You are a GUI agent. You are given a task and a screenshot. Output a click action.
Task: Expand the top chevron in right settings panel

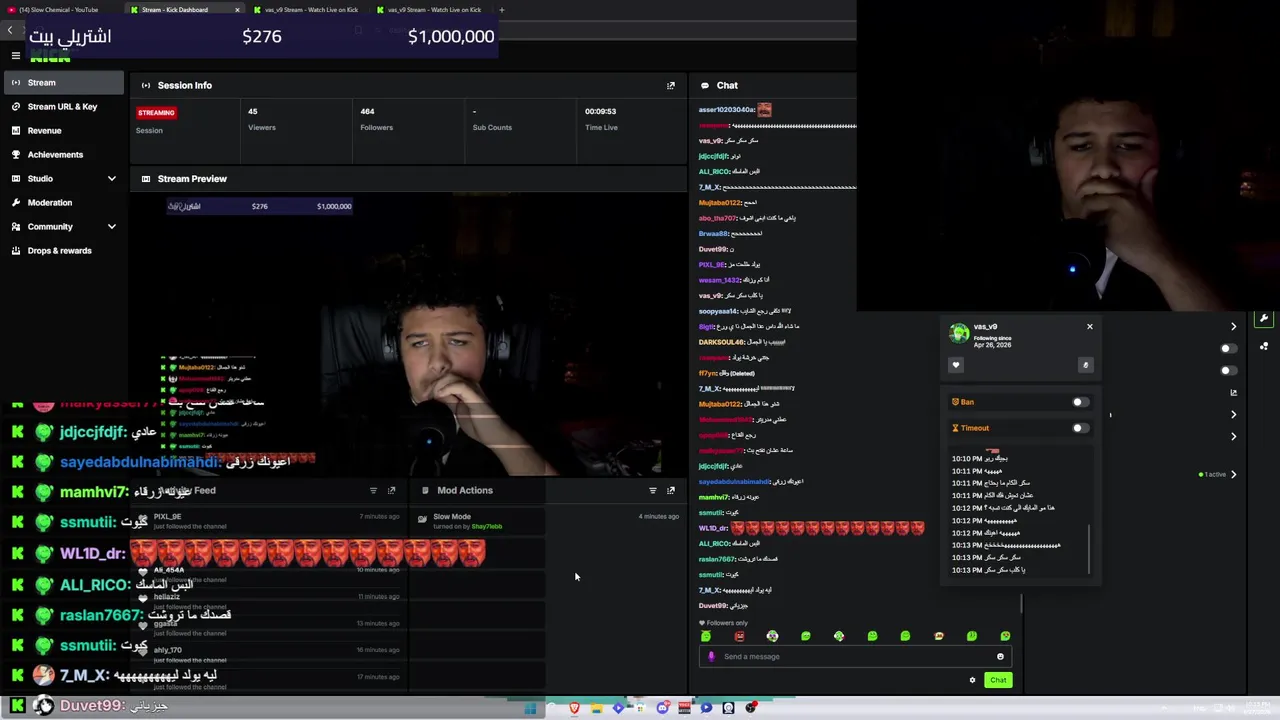pos(1234,327)
